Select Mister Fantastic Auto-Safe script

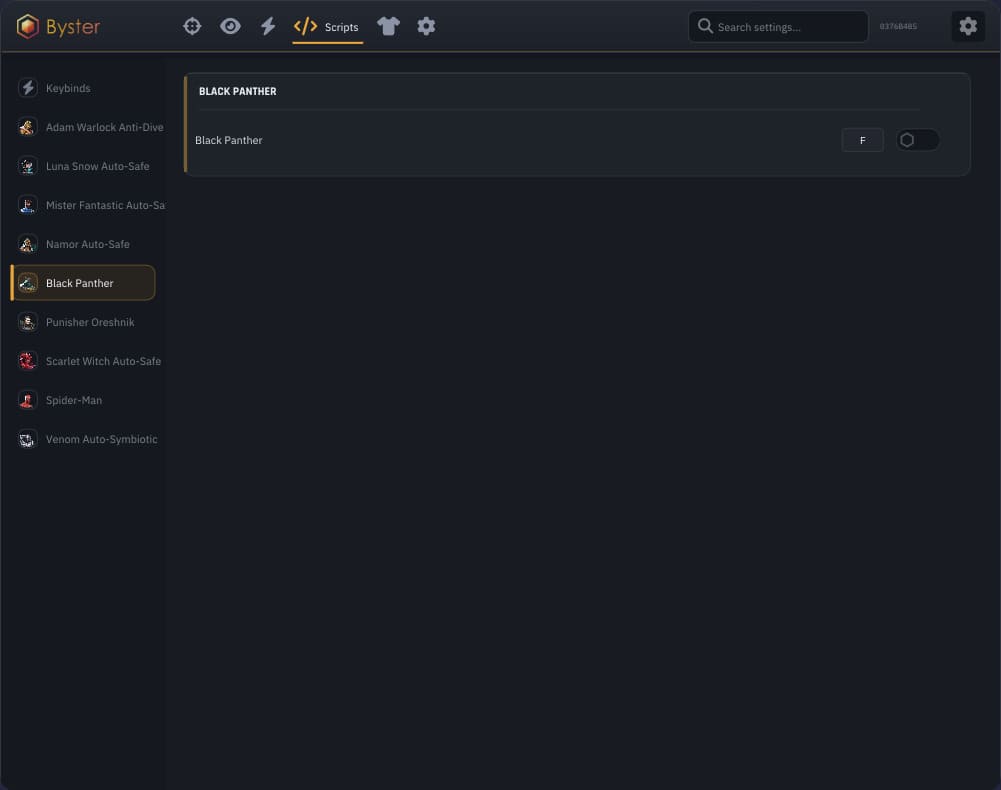tap(88, 205)
